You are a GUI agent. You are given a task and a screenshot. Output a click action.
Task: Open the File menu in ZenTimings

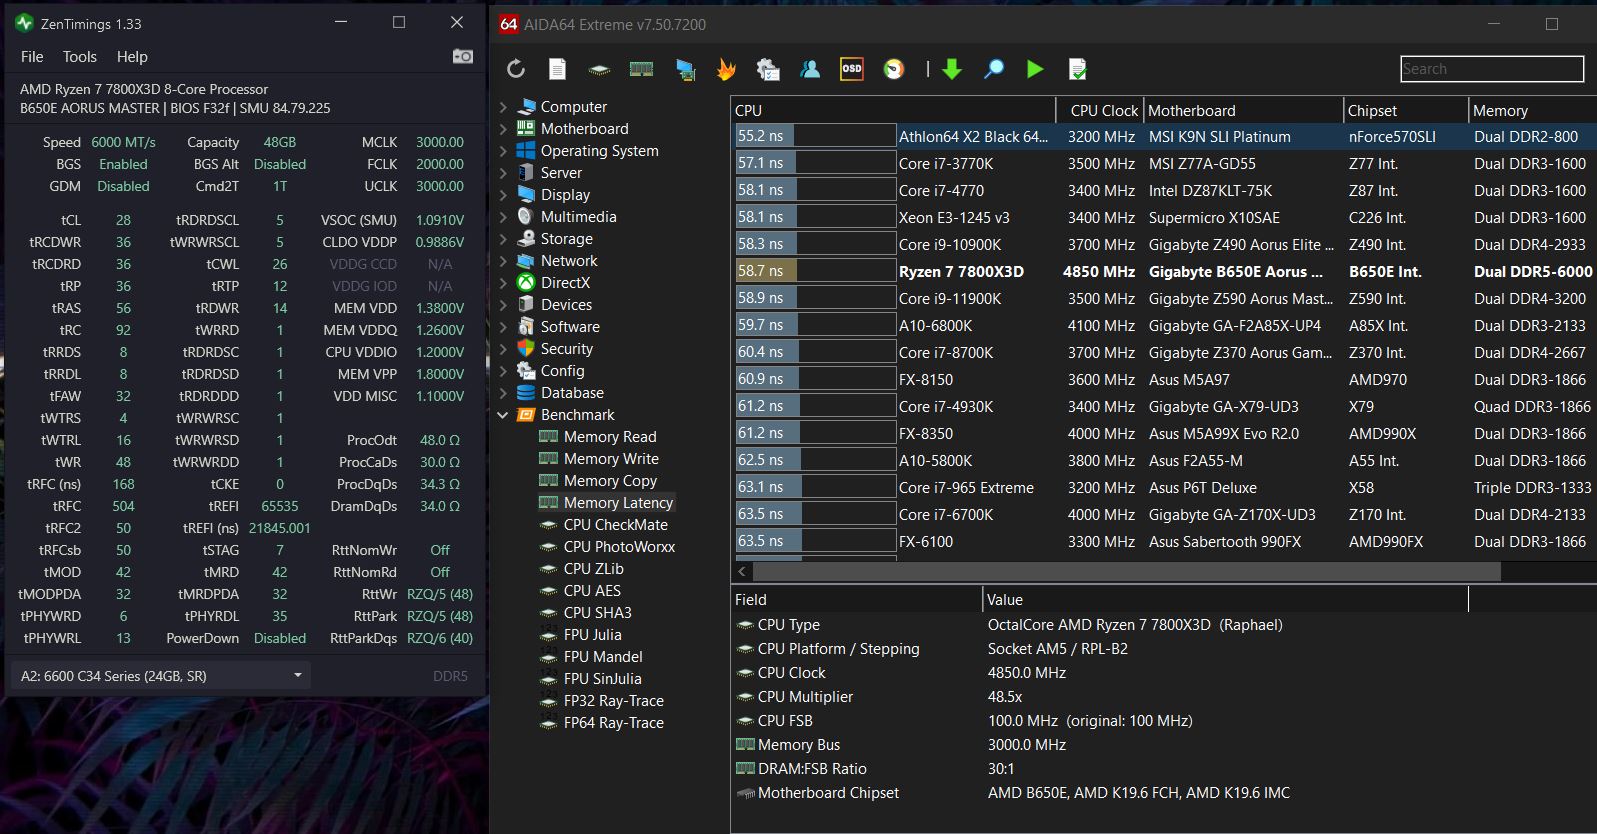[x=32, y=57]
